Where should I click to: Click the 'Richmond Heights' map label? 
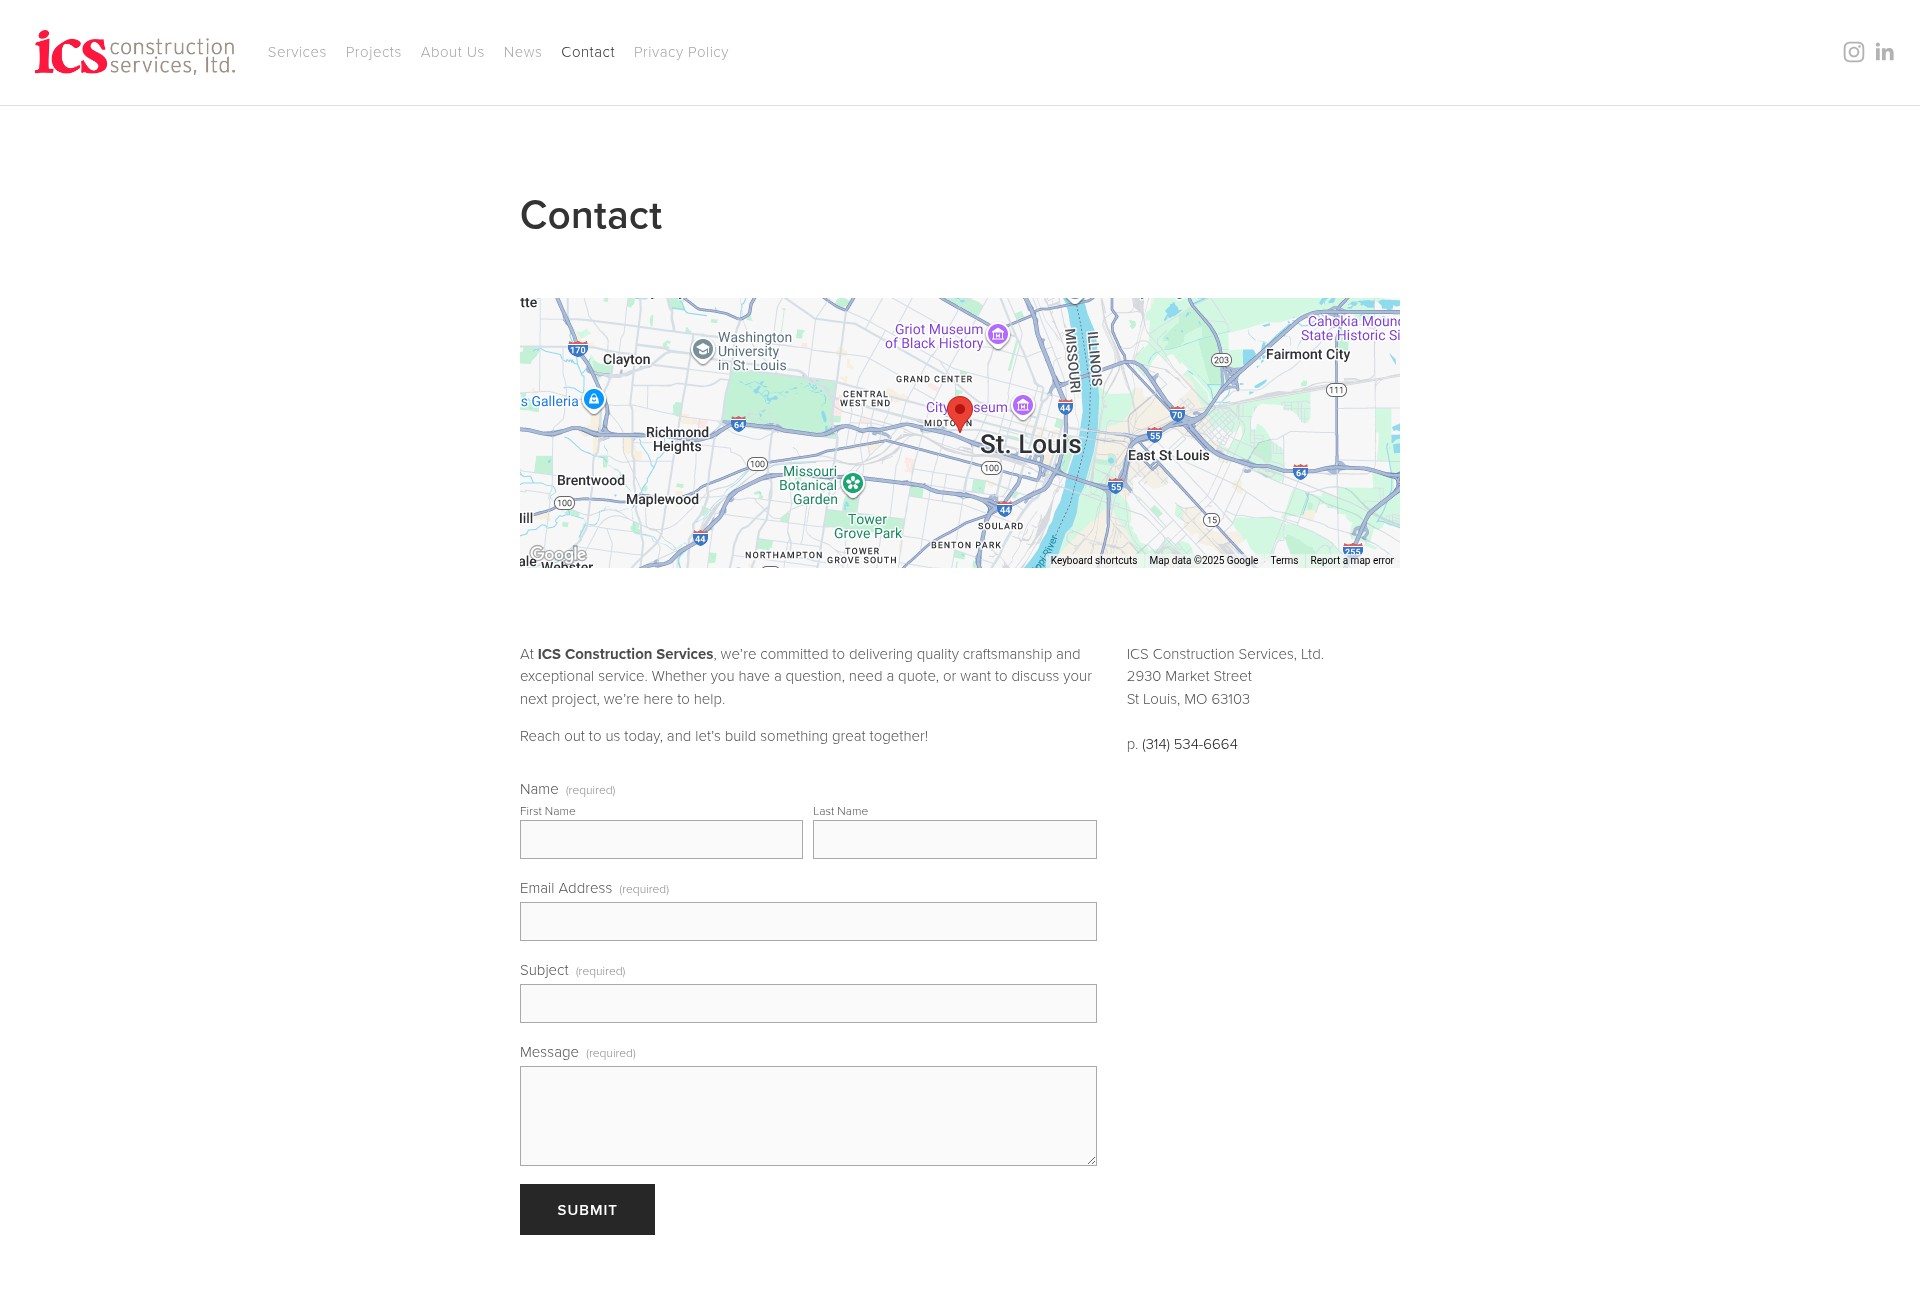point(677,440)
